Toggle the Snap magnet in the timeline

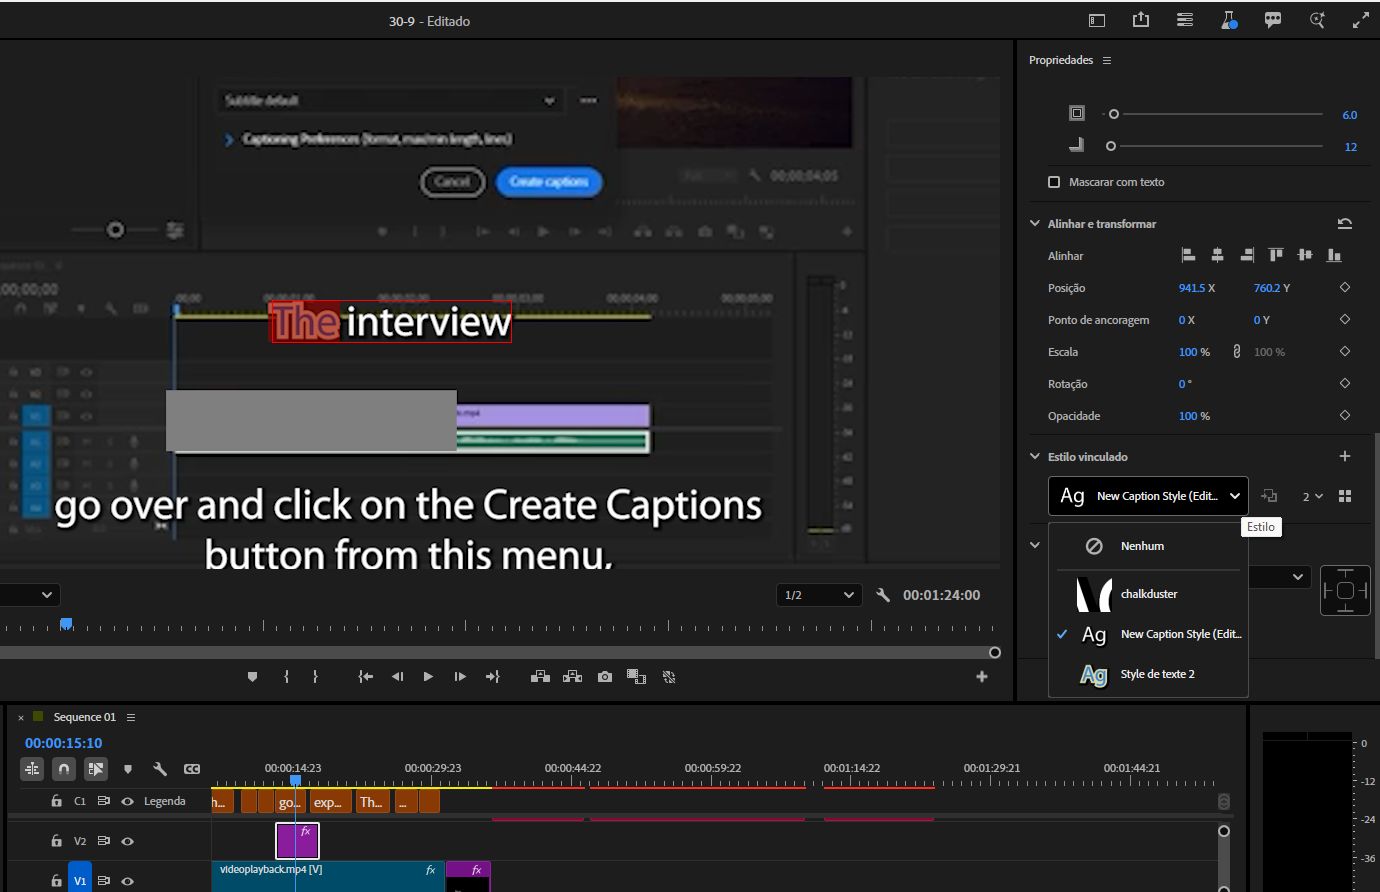click(x=63, y=769)
